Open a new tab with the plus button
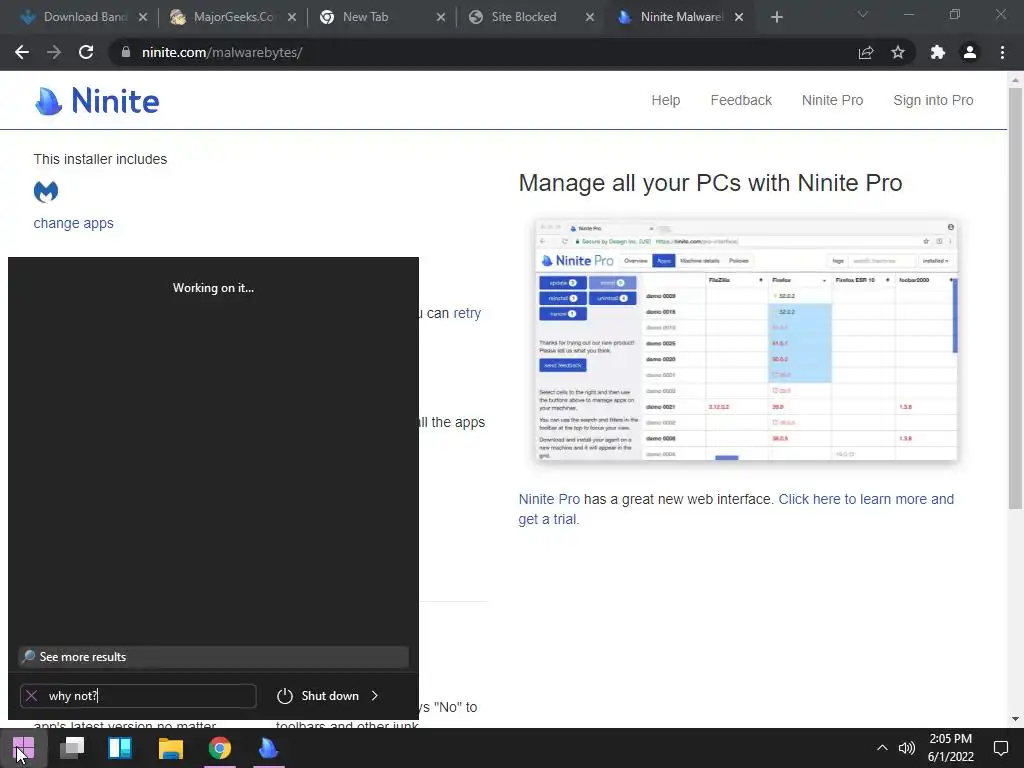The image size is (1024, 768). (x=776, y=17)
